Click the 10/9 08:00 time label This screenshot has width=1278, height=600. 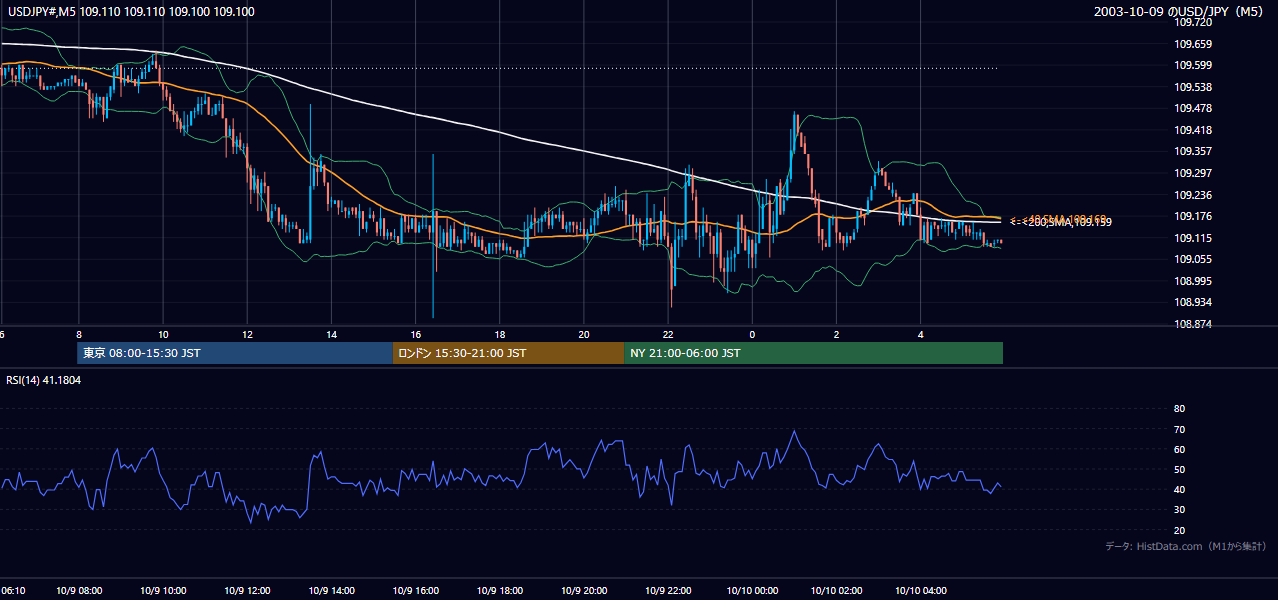point(78,590)
